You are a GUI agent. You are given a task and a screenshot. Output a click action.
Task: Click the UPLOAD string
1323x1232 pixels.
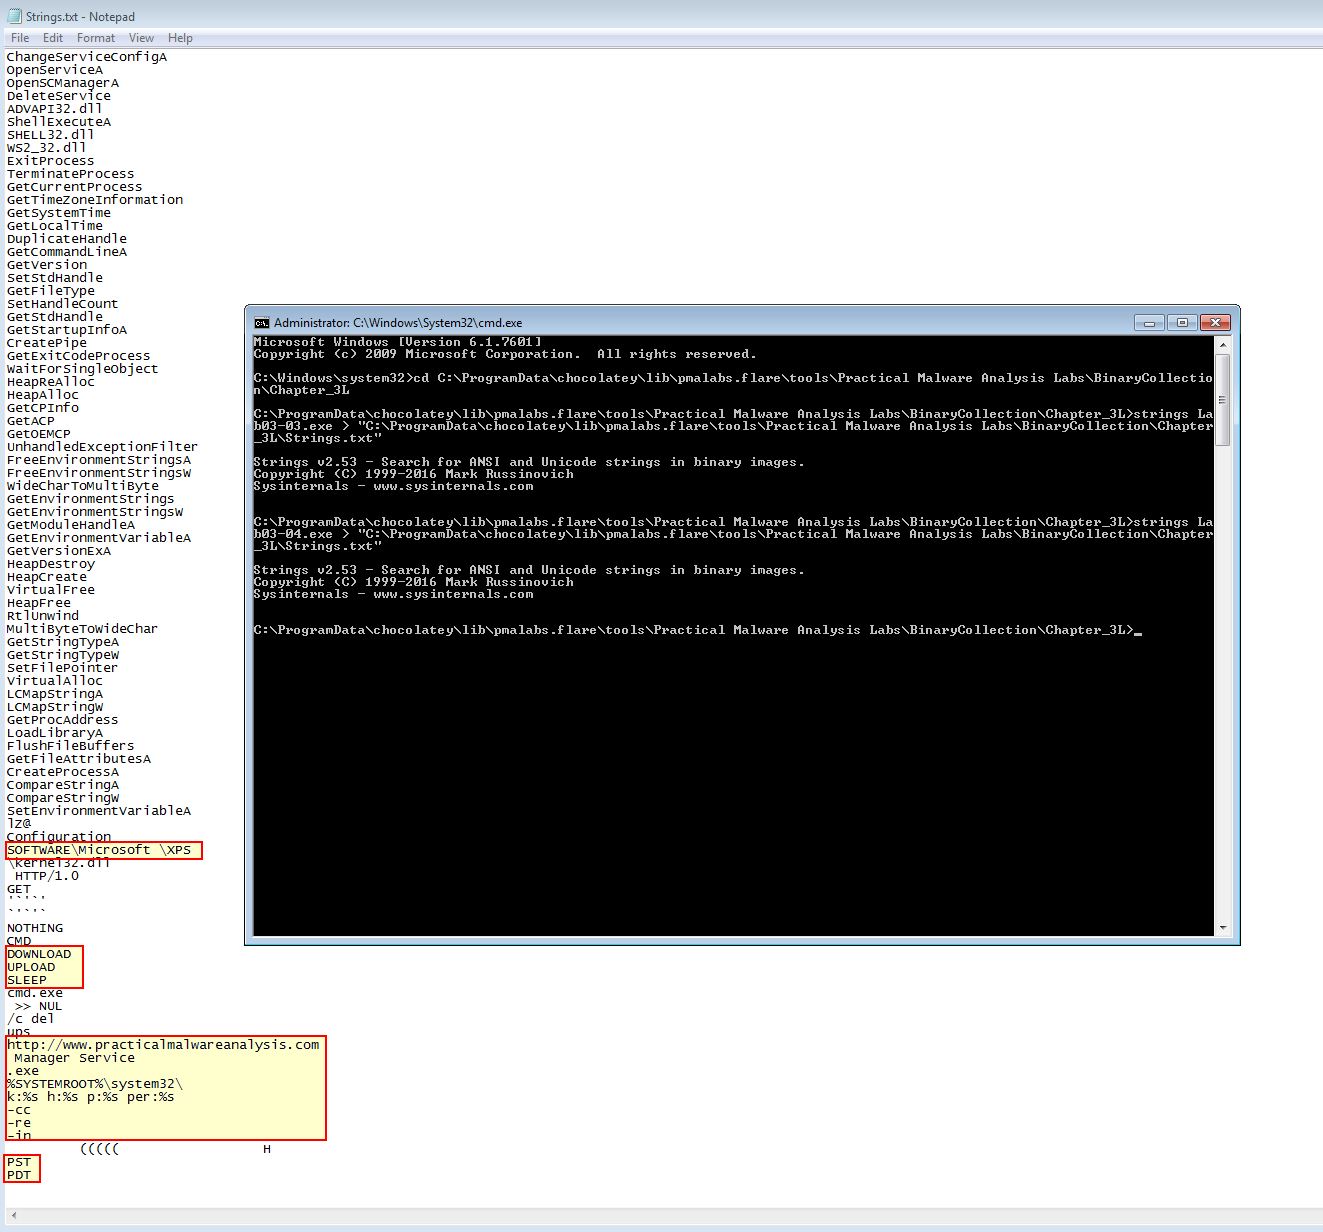(x=31, y=967)
